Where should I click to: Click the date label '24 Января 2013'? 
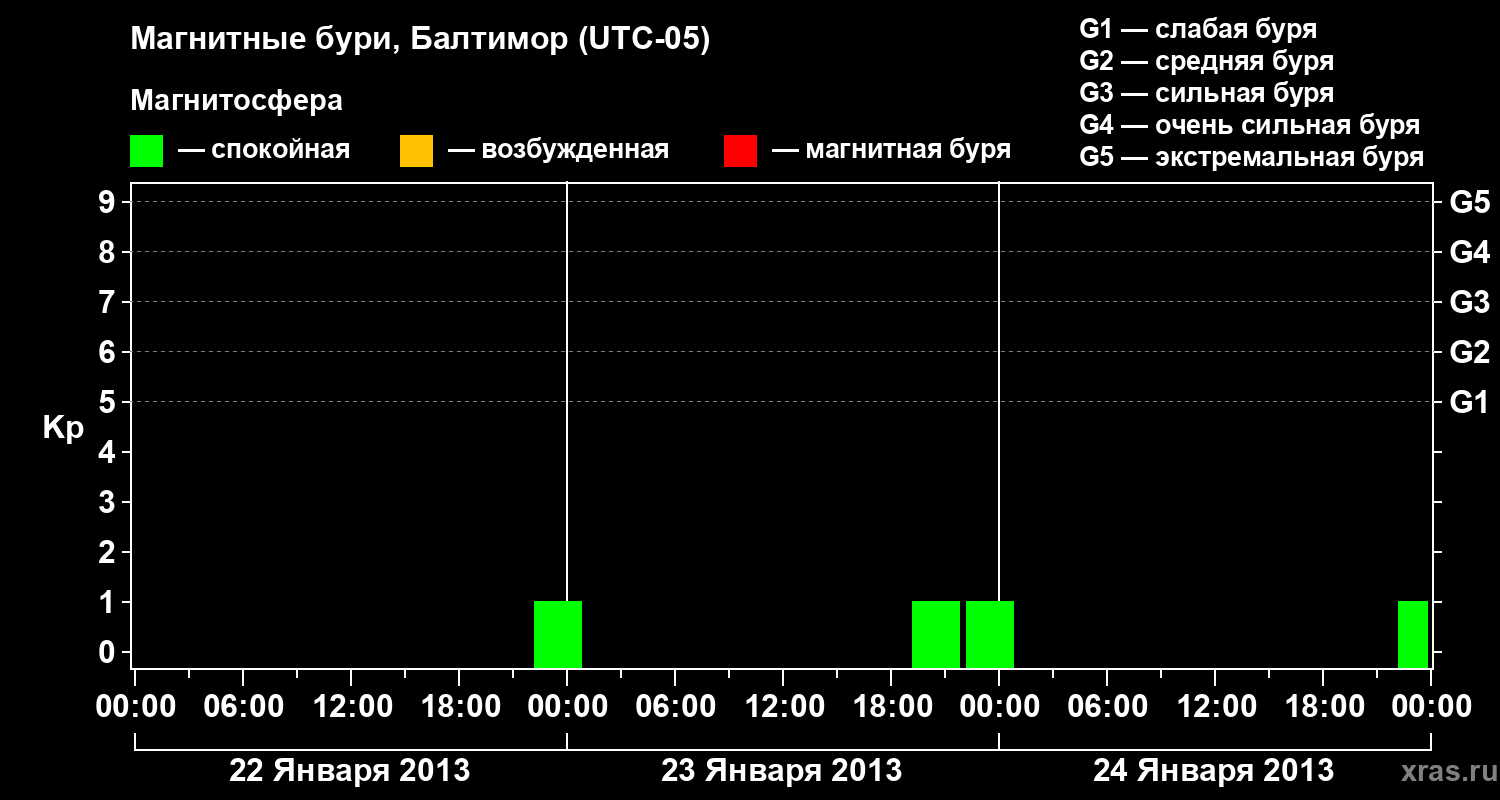click(x=1214, y=771)
